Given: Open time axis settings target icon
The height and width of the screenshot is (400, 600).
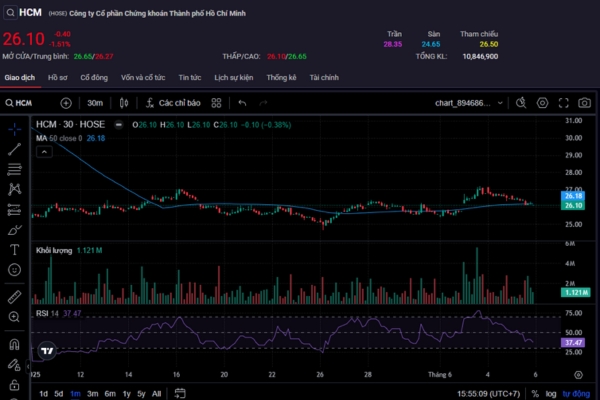Looking at the screenshot, I should pyautogui.click(x=578, y=375).
